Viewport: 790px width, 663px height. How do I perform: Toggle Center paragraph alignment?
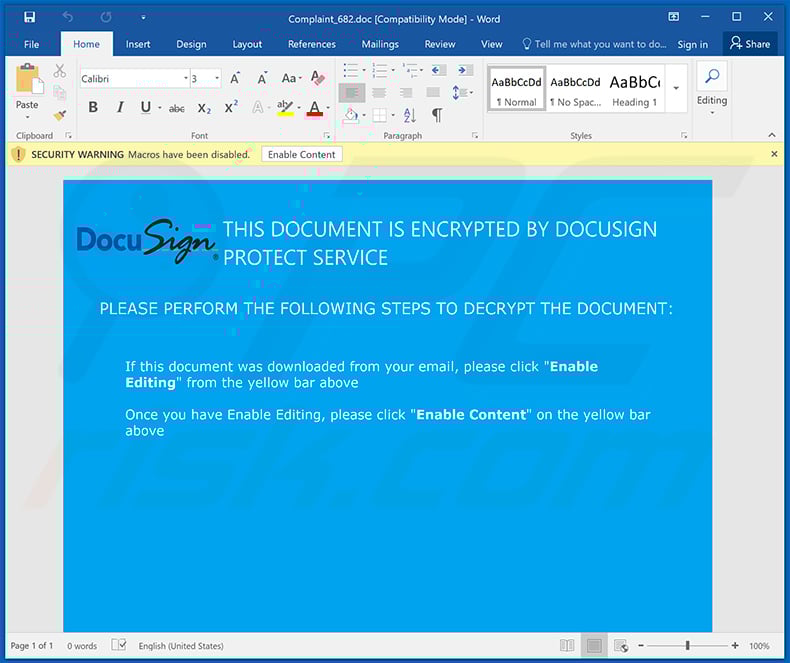[x=379, y=93]
